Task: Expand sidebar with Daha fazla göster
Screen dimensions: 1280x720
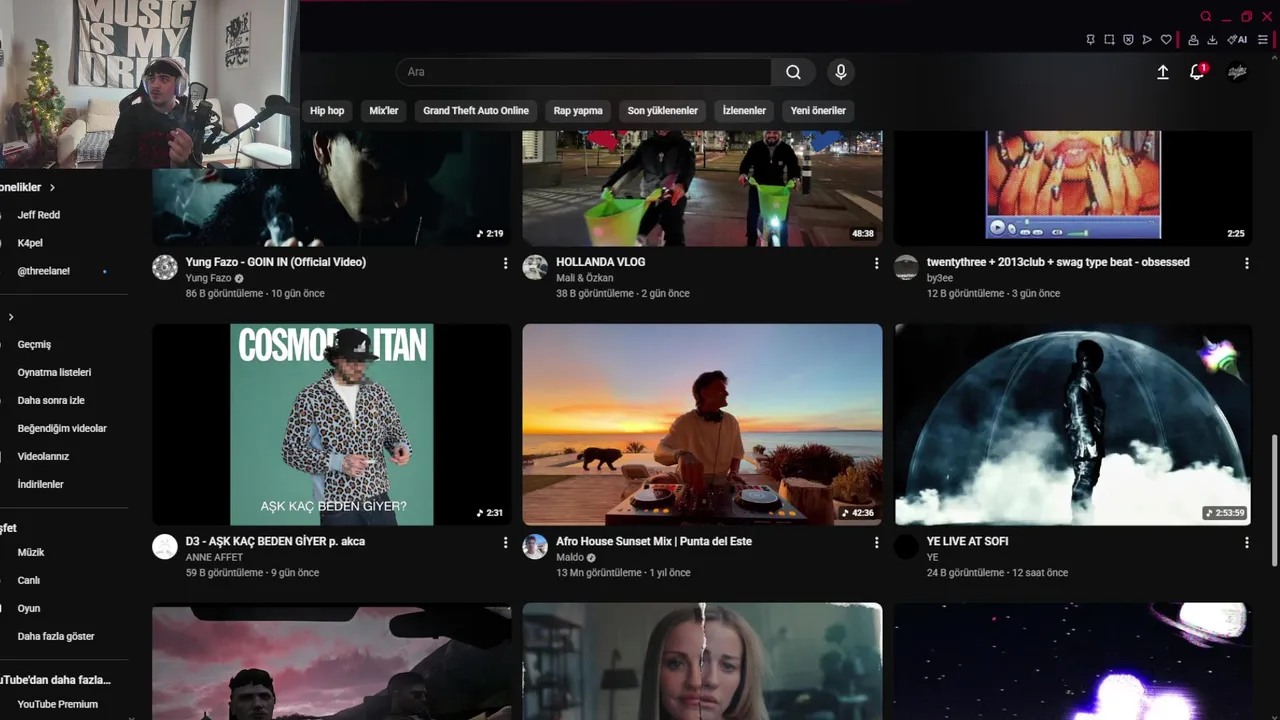Action: click(56, 636)
